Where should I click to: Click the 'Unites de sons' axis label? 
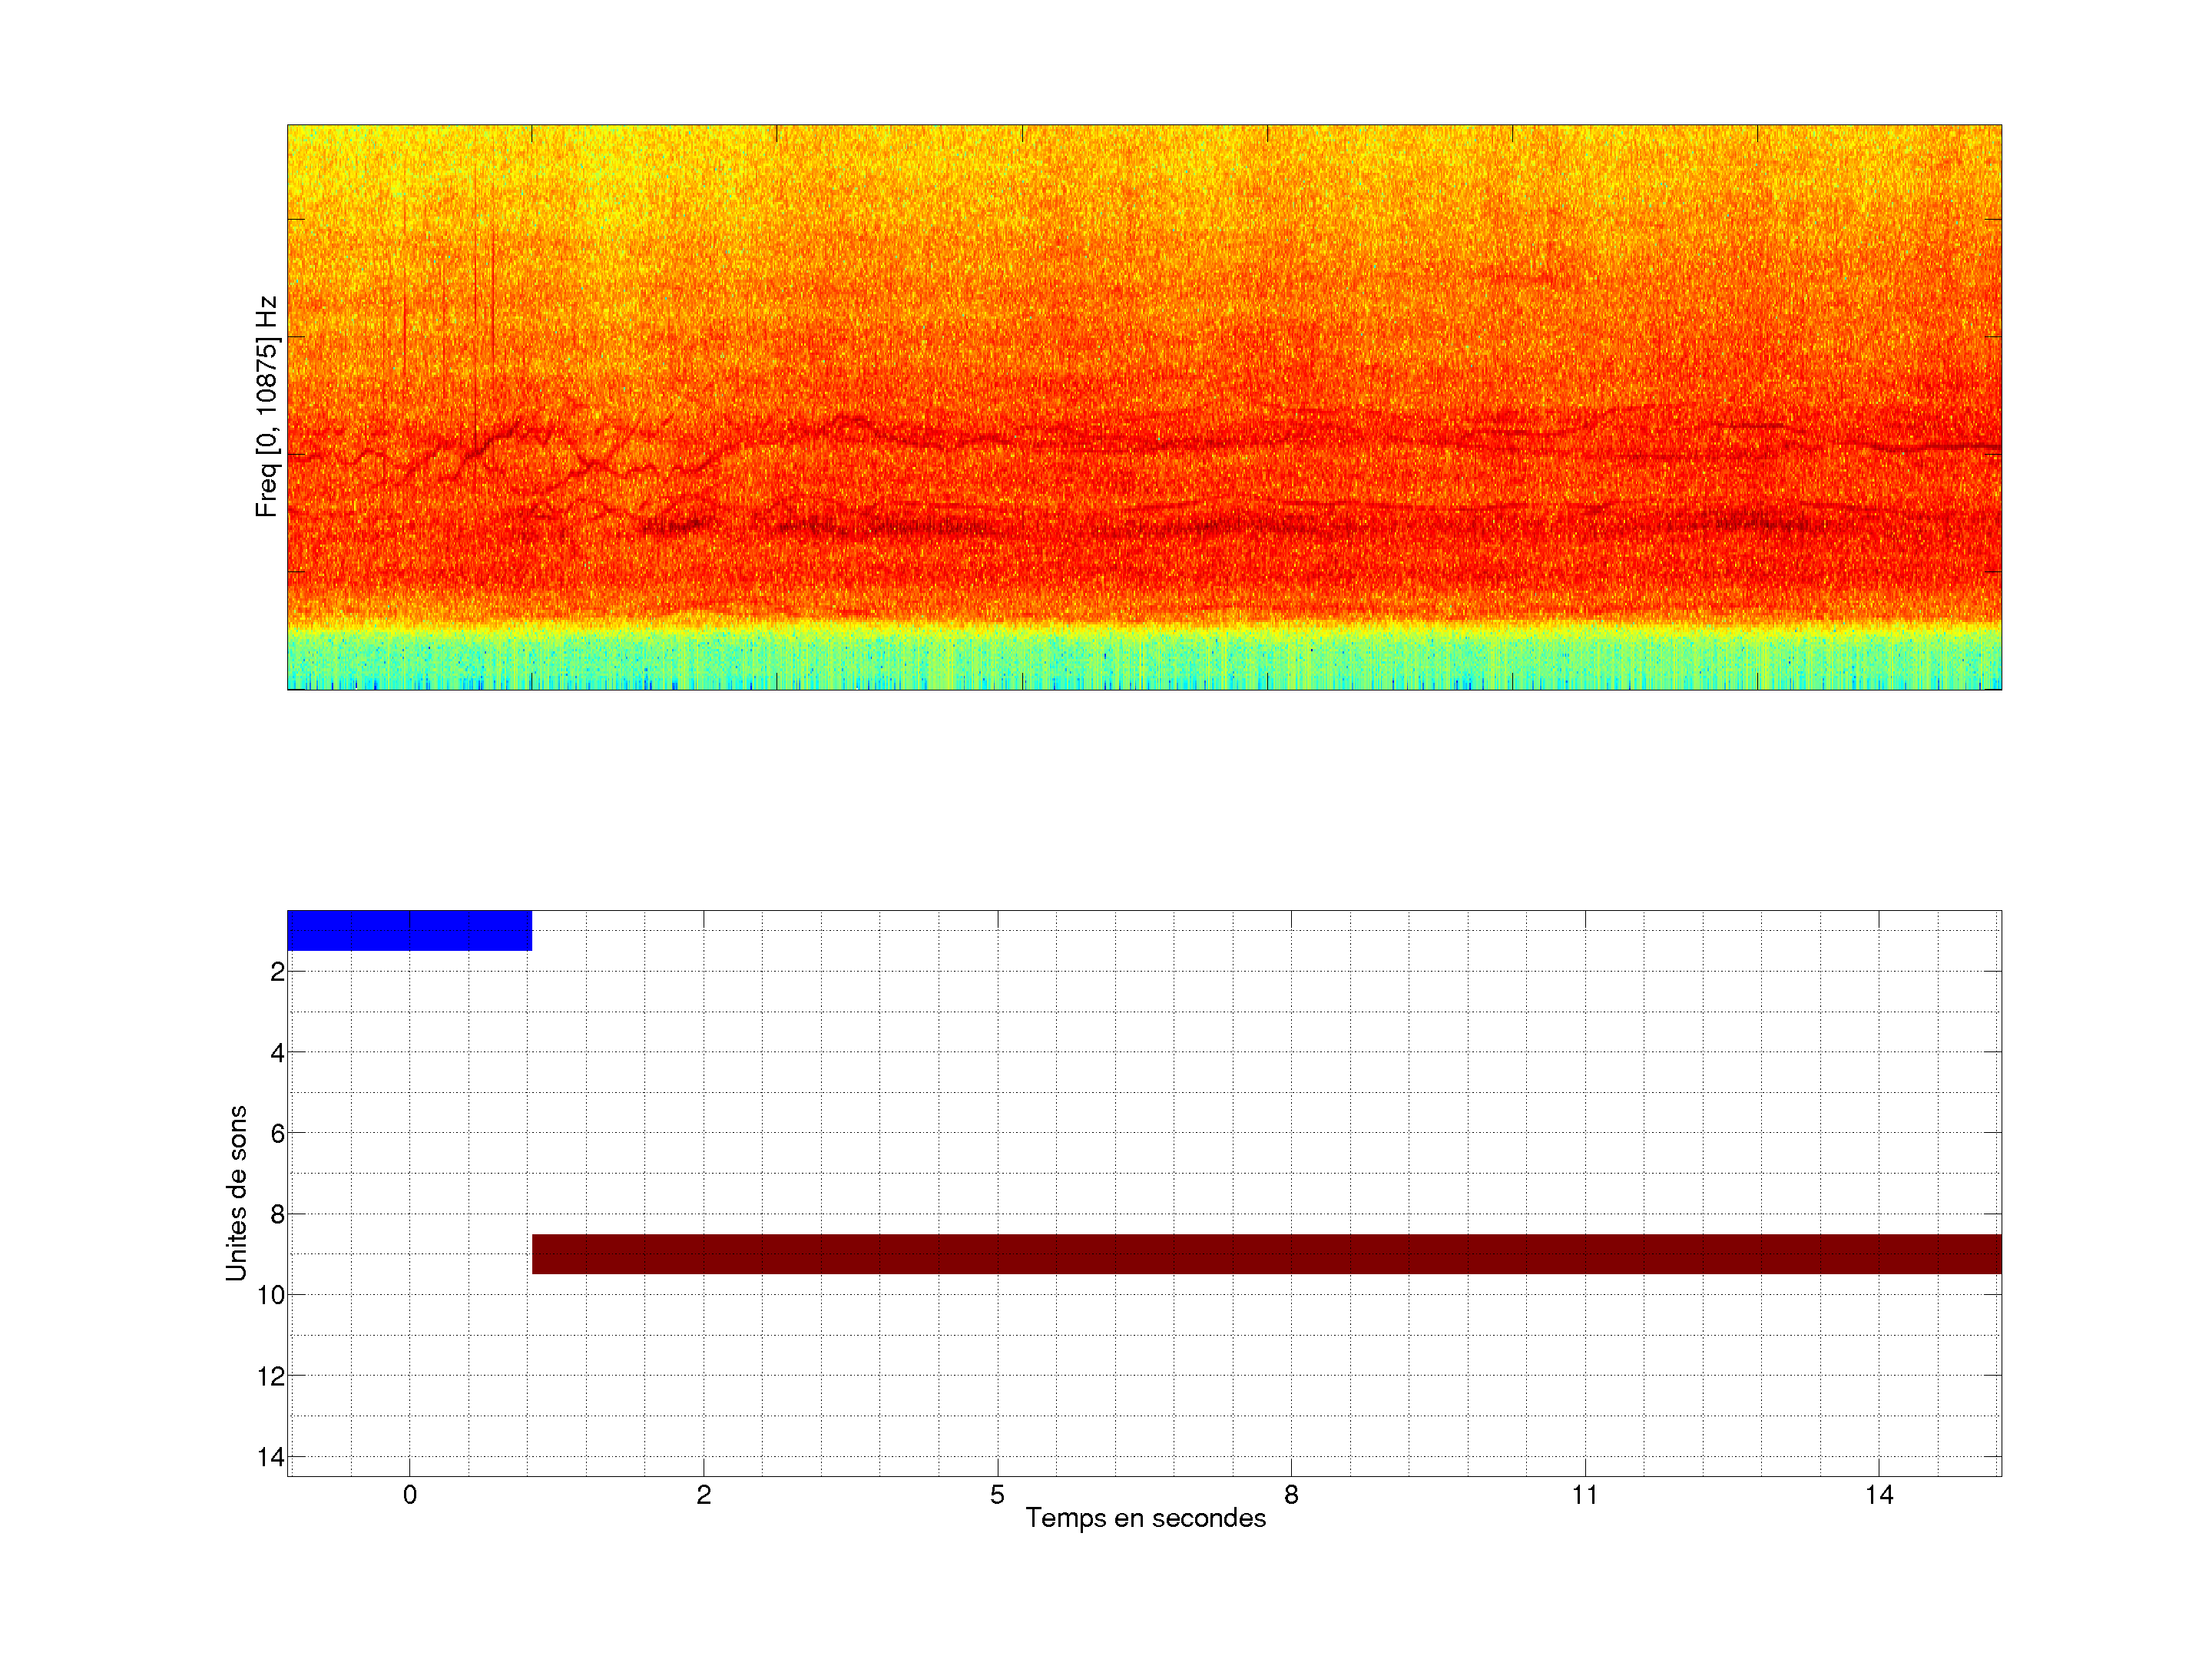[236, 1193]
